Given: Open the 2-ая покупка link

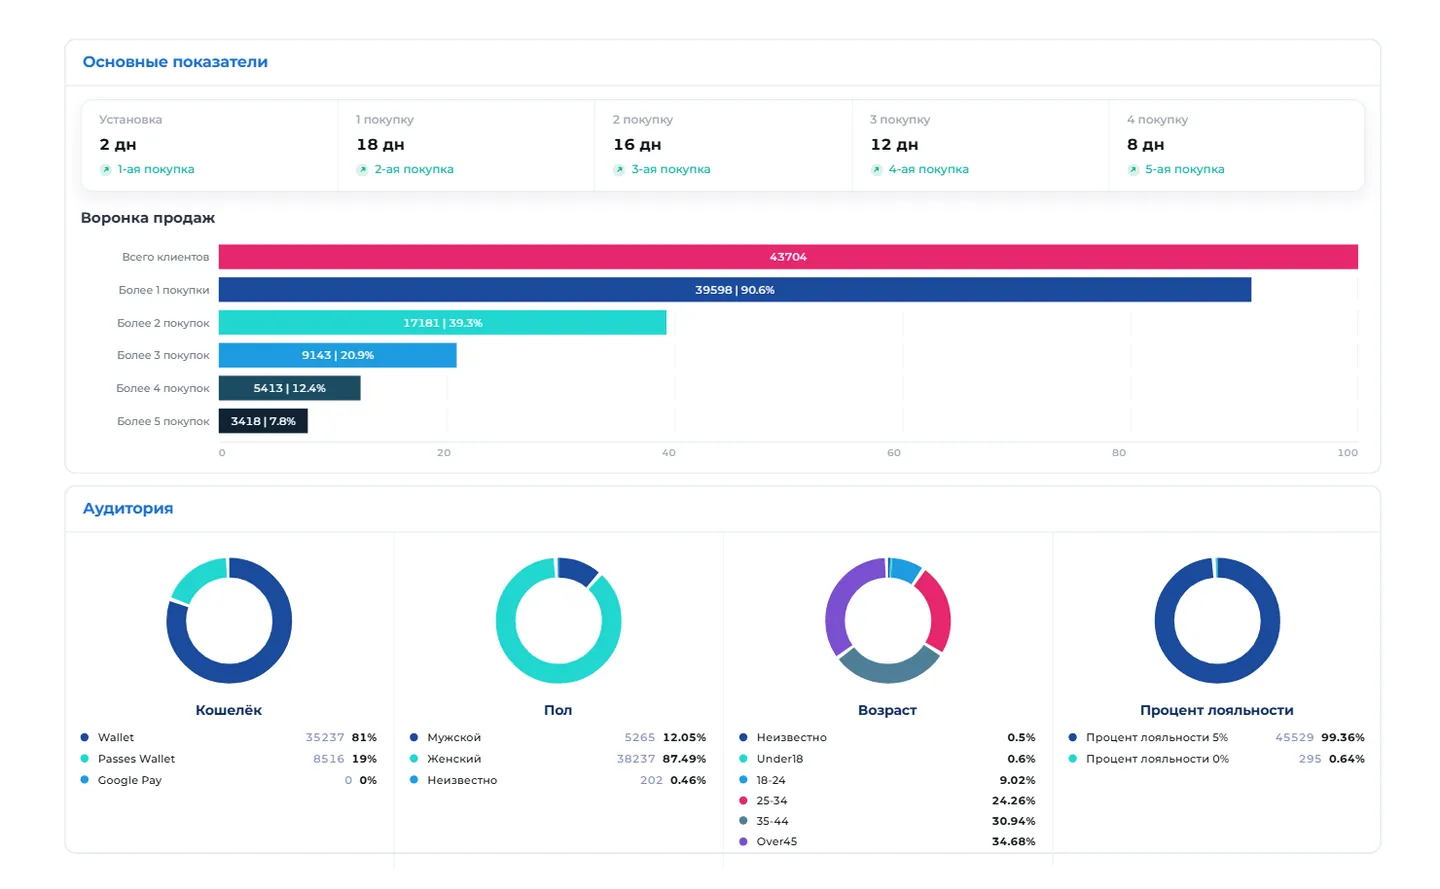Looking at the screenshot, I should [414, 169].
